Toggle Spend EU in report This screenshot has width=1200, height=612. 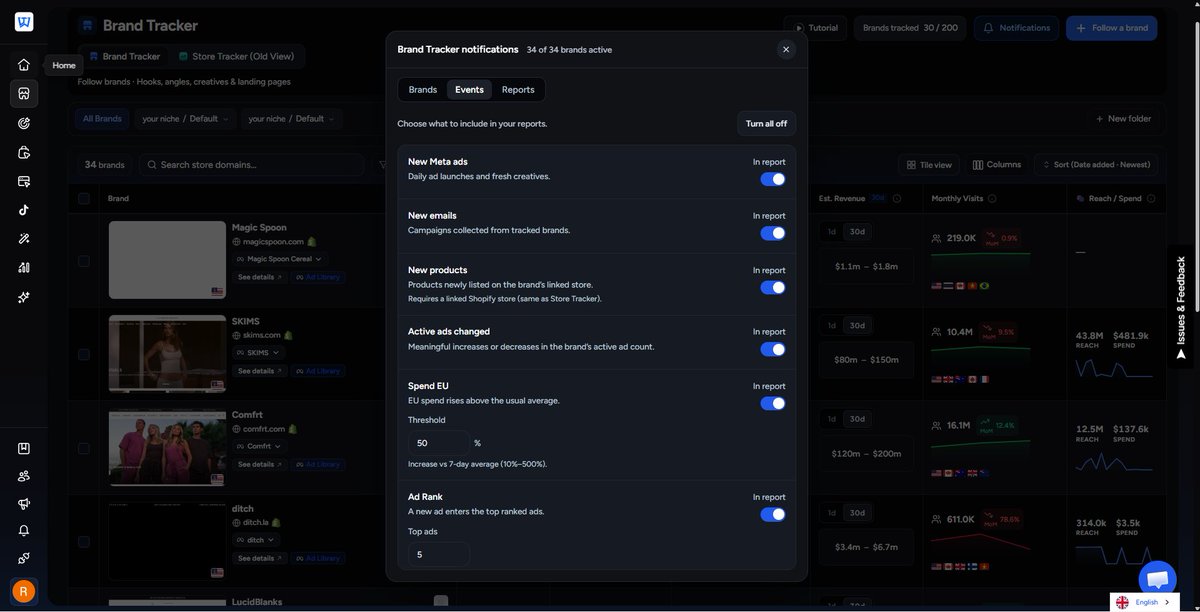[772, 403]
